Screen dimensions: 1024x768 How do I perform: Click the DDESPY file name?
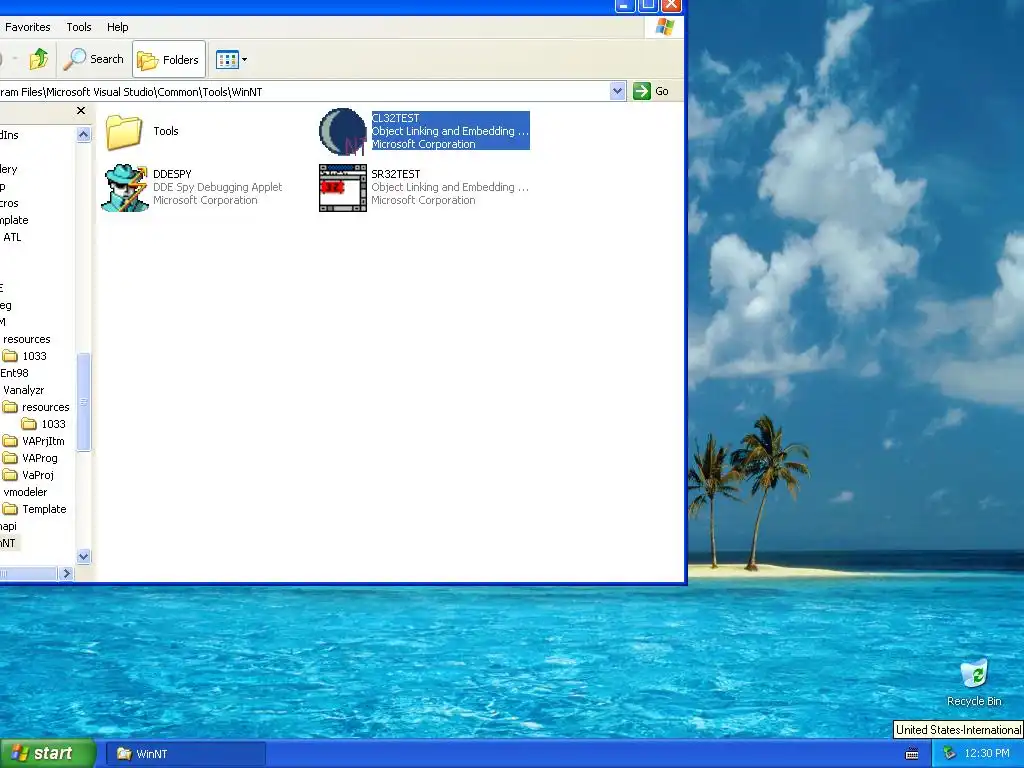click(x=172, y=174)
